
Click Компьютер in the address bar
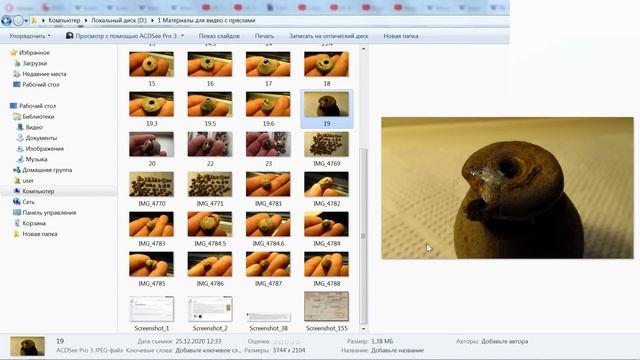64,20
